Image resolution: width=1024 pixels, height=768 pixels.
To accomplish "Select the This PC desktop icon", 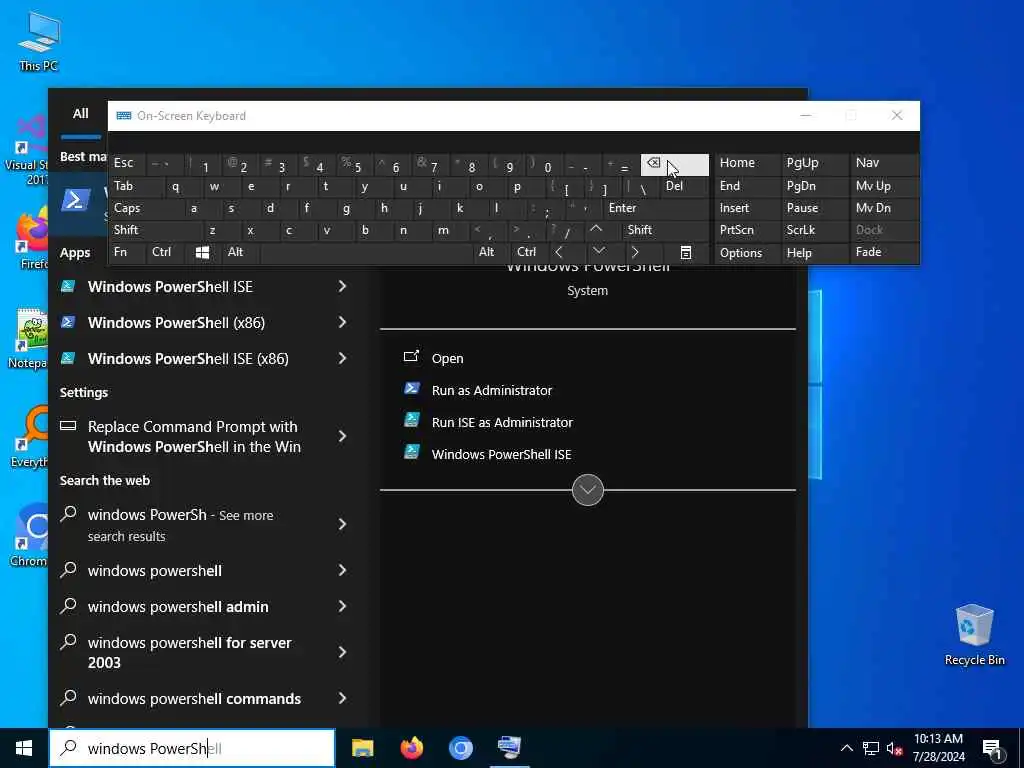I will (x=39, y=41).
